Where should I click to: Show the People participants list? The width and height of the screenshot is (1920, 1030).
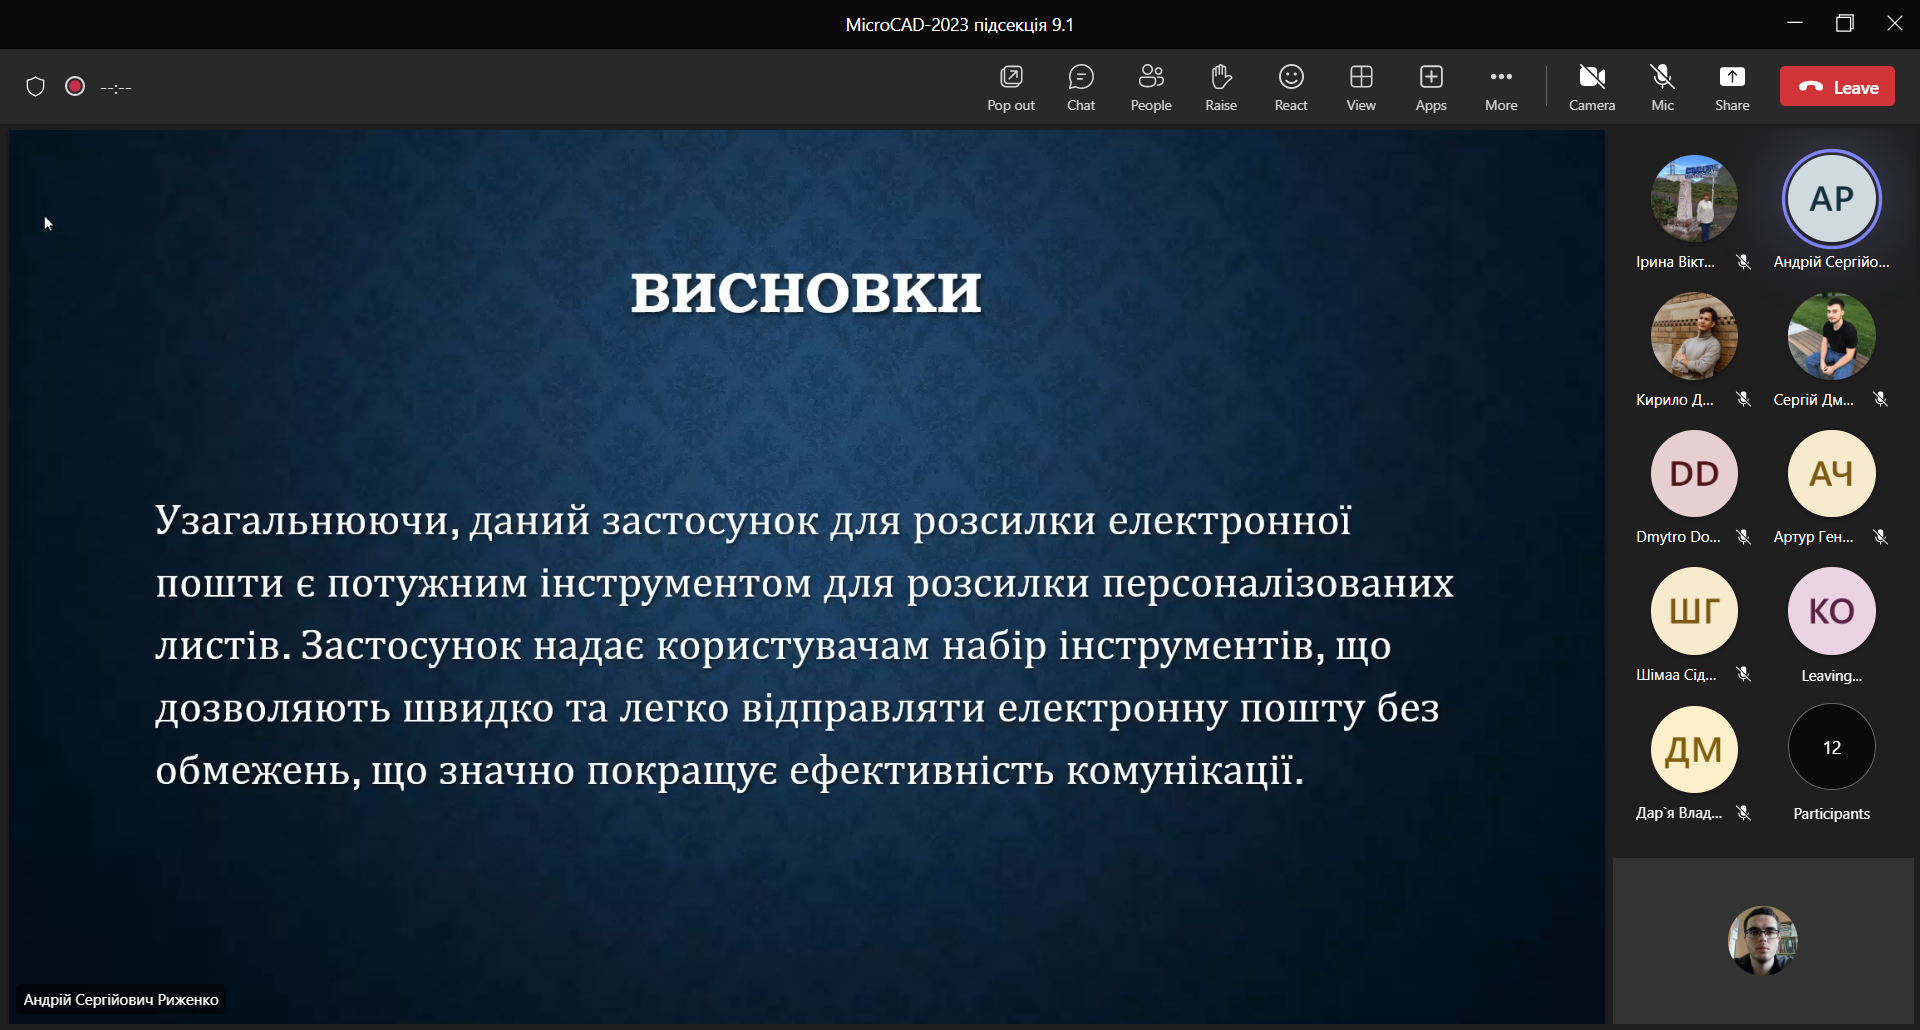point(1151,87)
